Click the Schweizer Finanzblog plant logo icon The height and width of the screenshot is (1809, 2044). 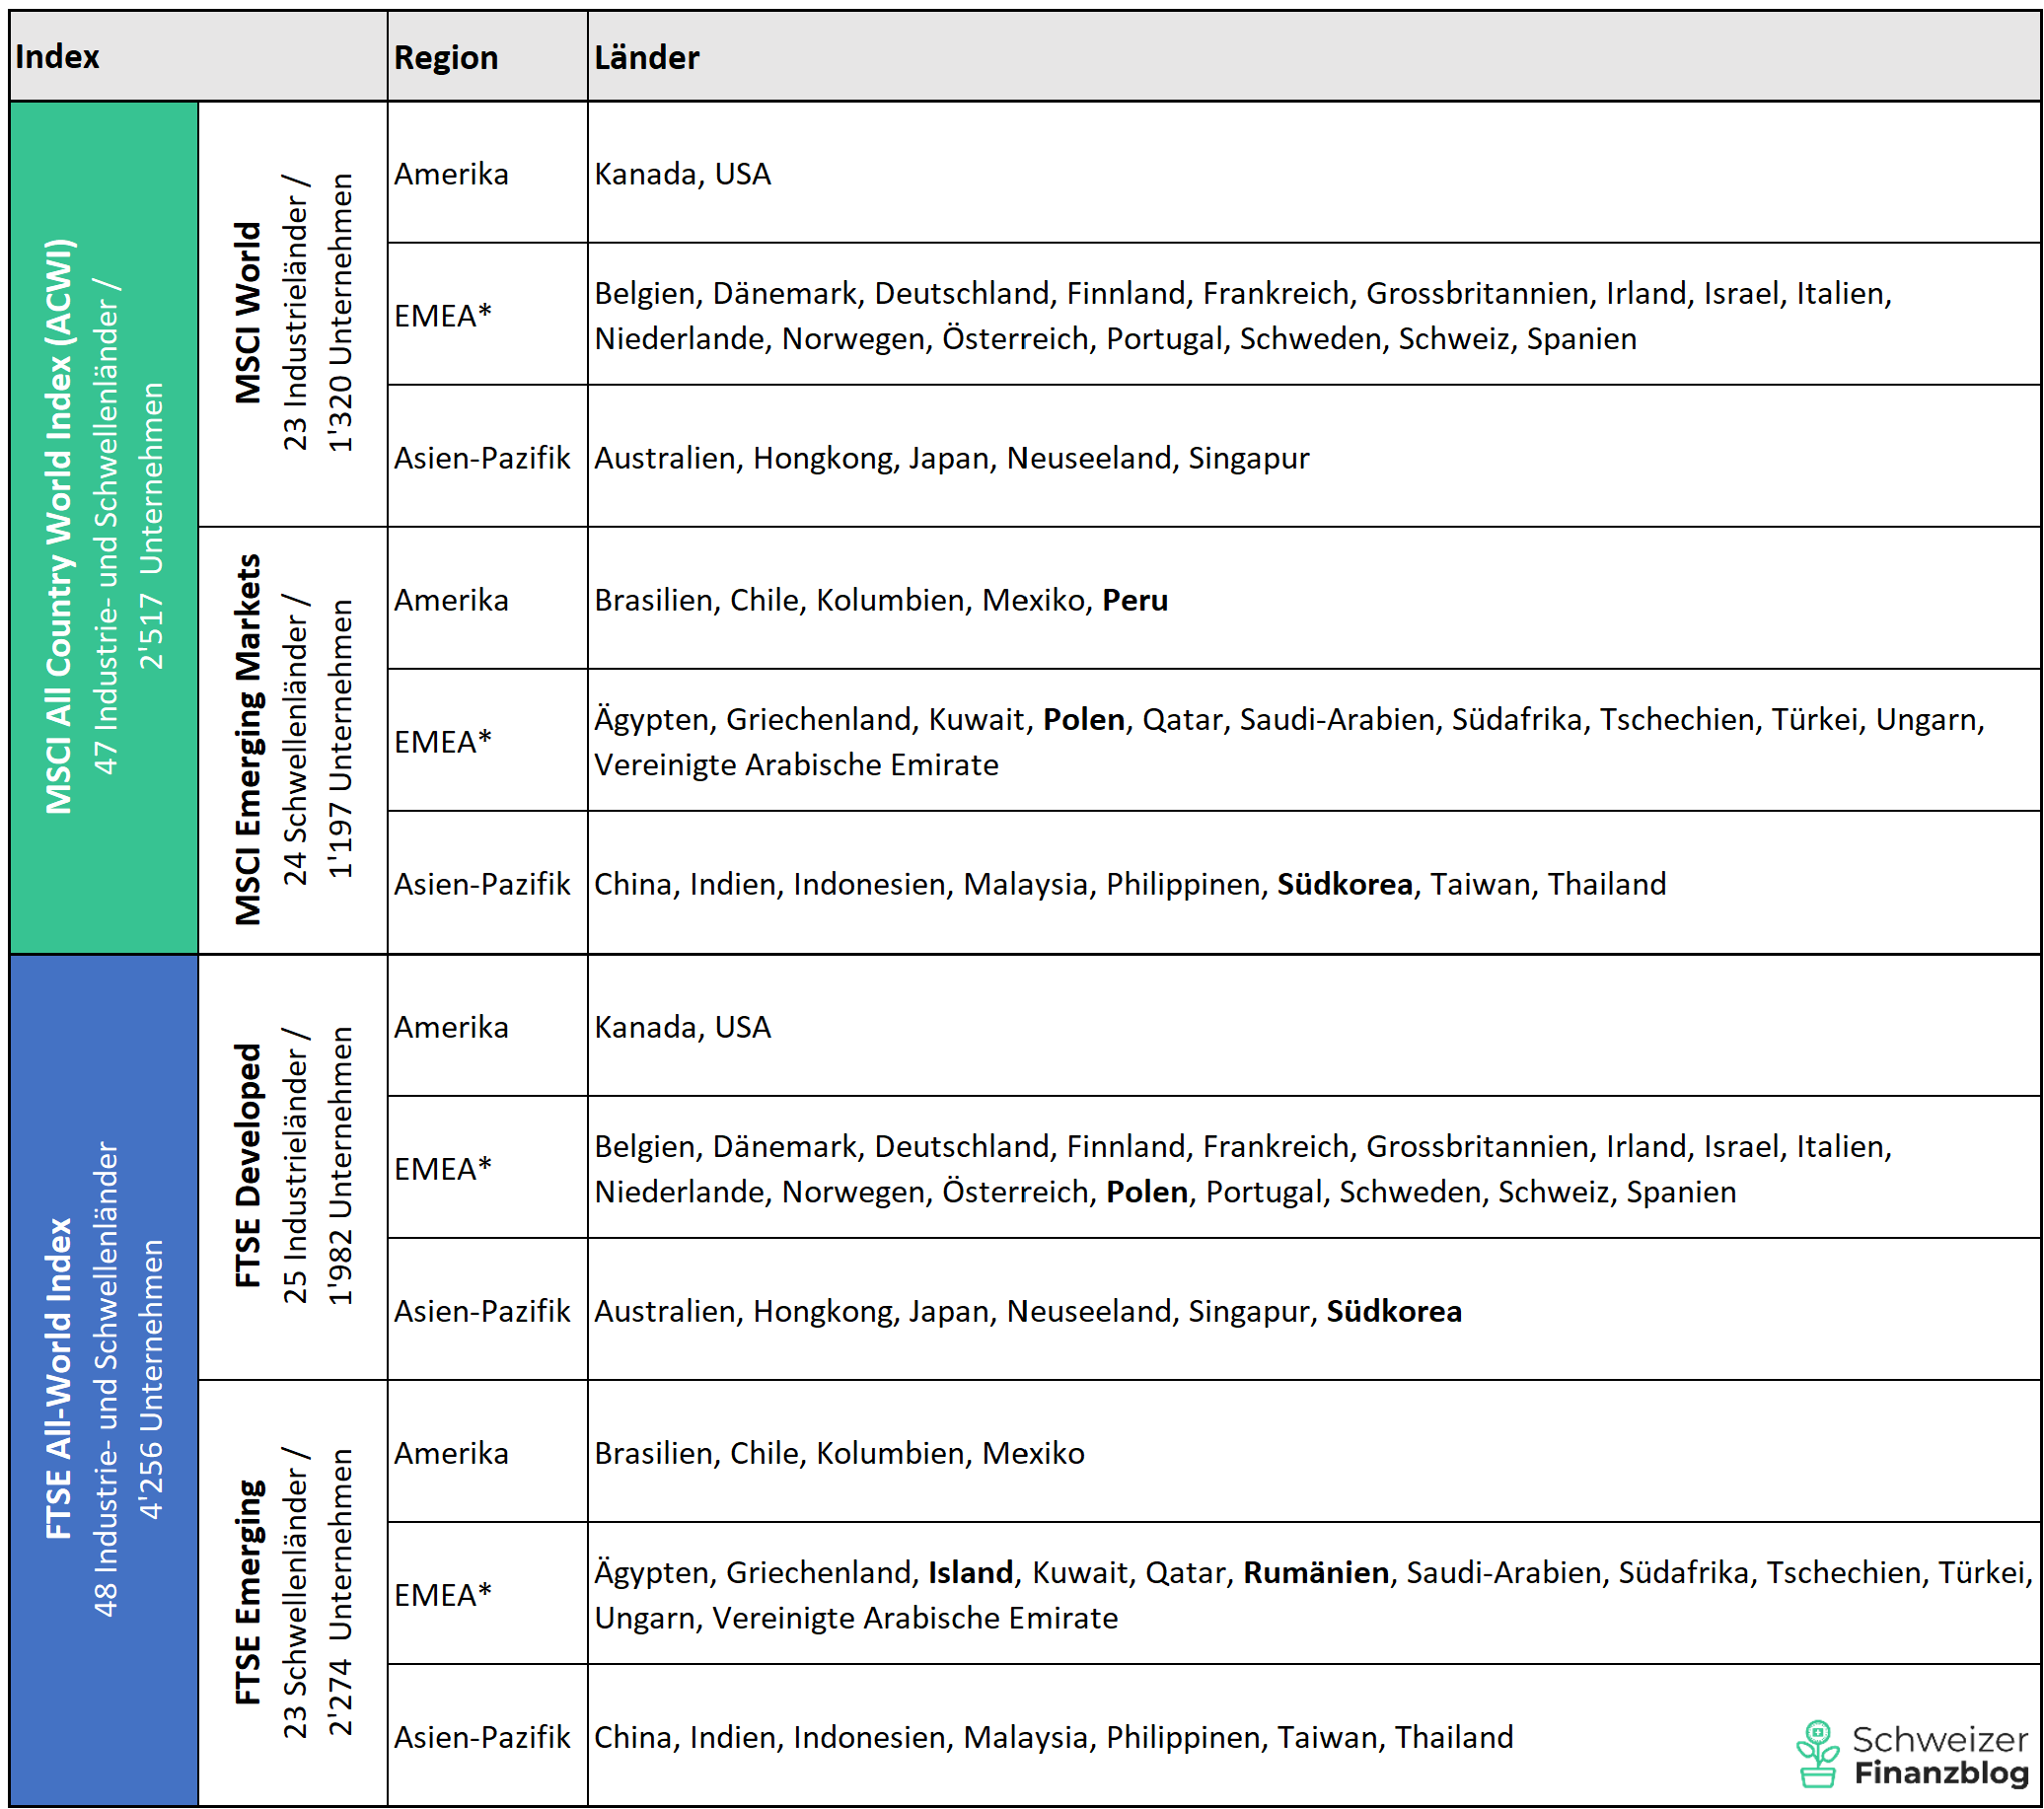point(1816,1753)
